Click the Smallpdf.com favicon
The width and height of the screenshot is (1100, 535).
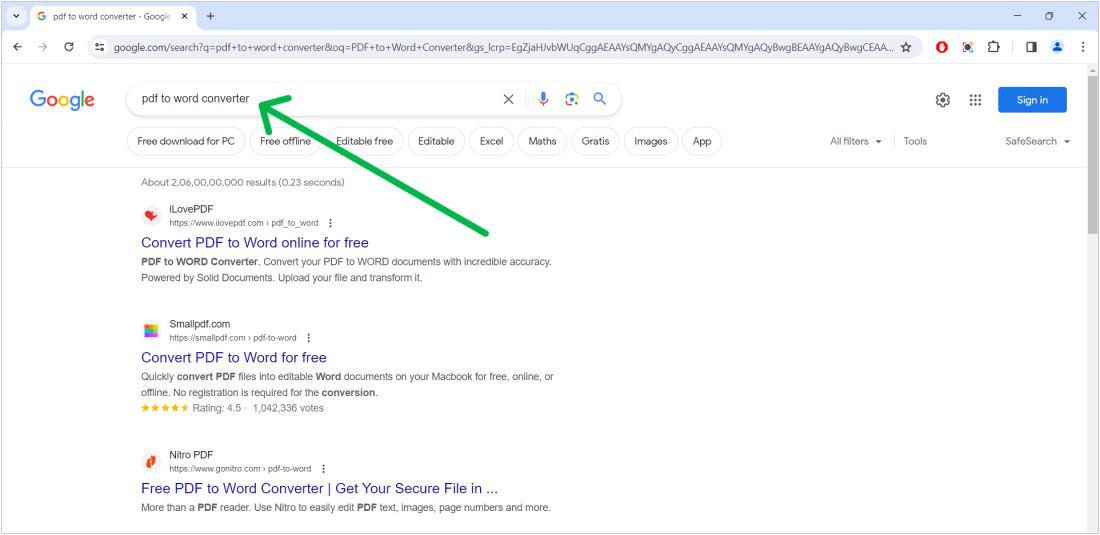pos(151,330)
